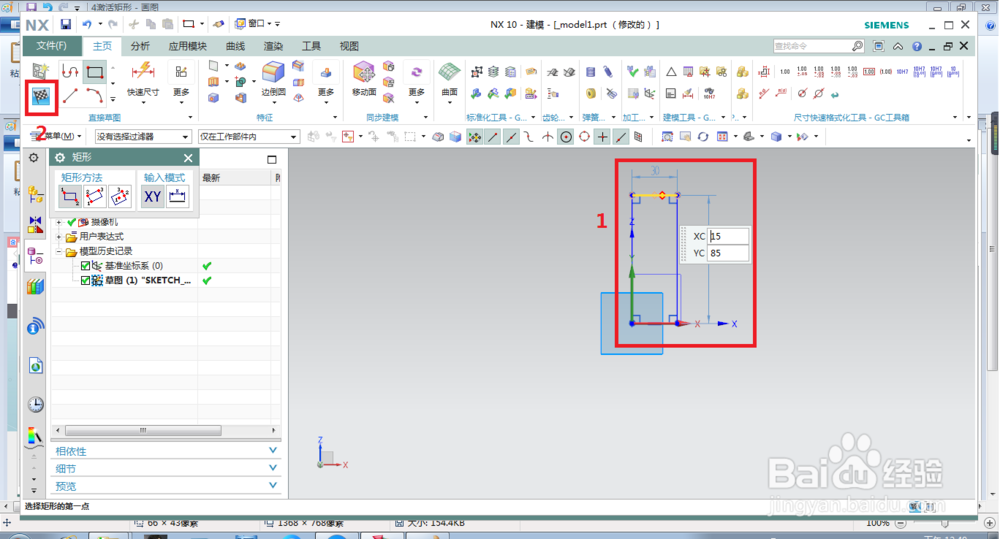The image size is (1000, 539).
Task: Toggle the midpoint snap icon
Action: (x=511, y=137)
